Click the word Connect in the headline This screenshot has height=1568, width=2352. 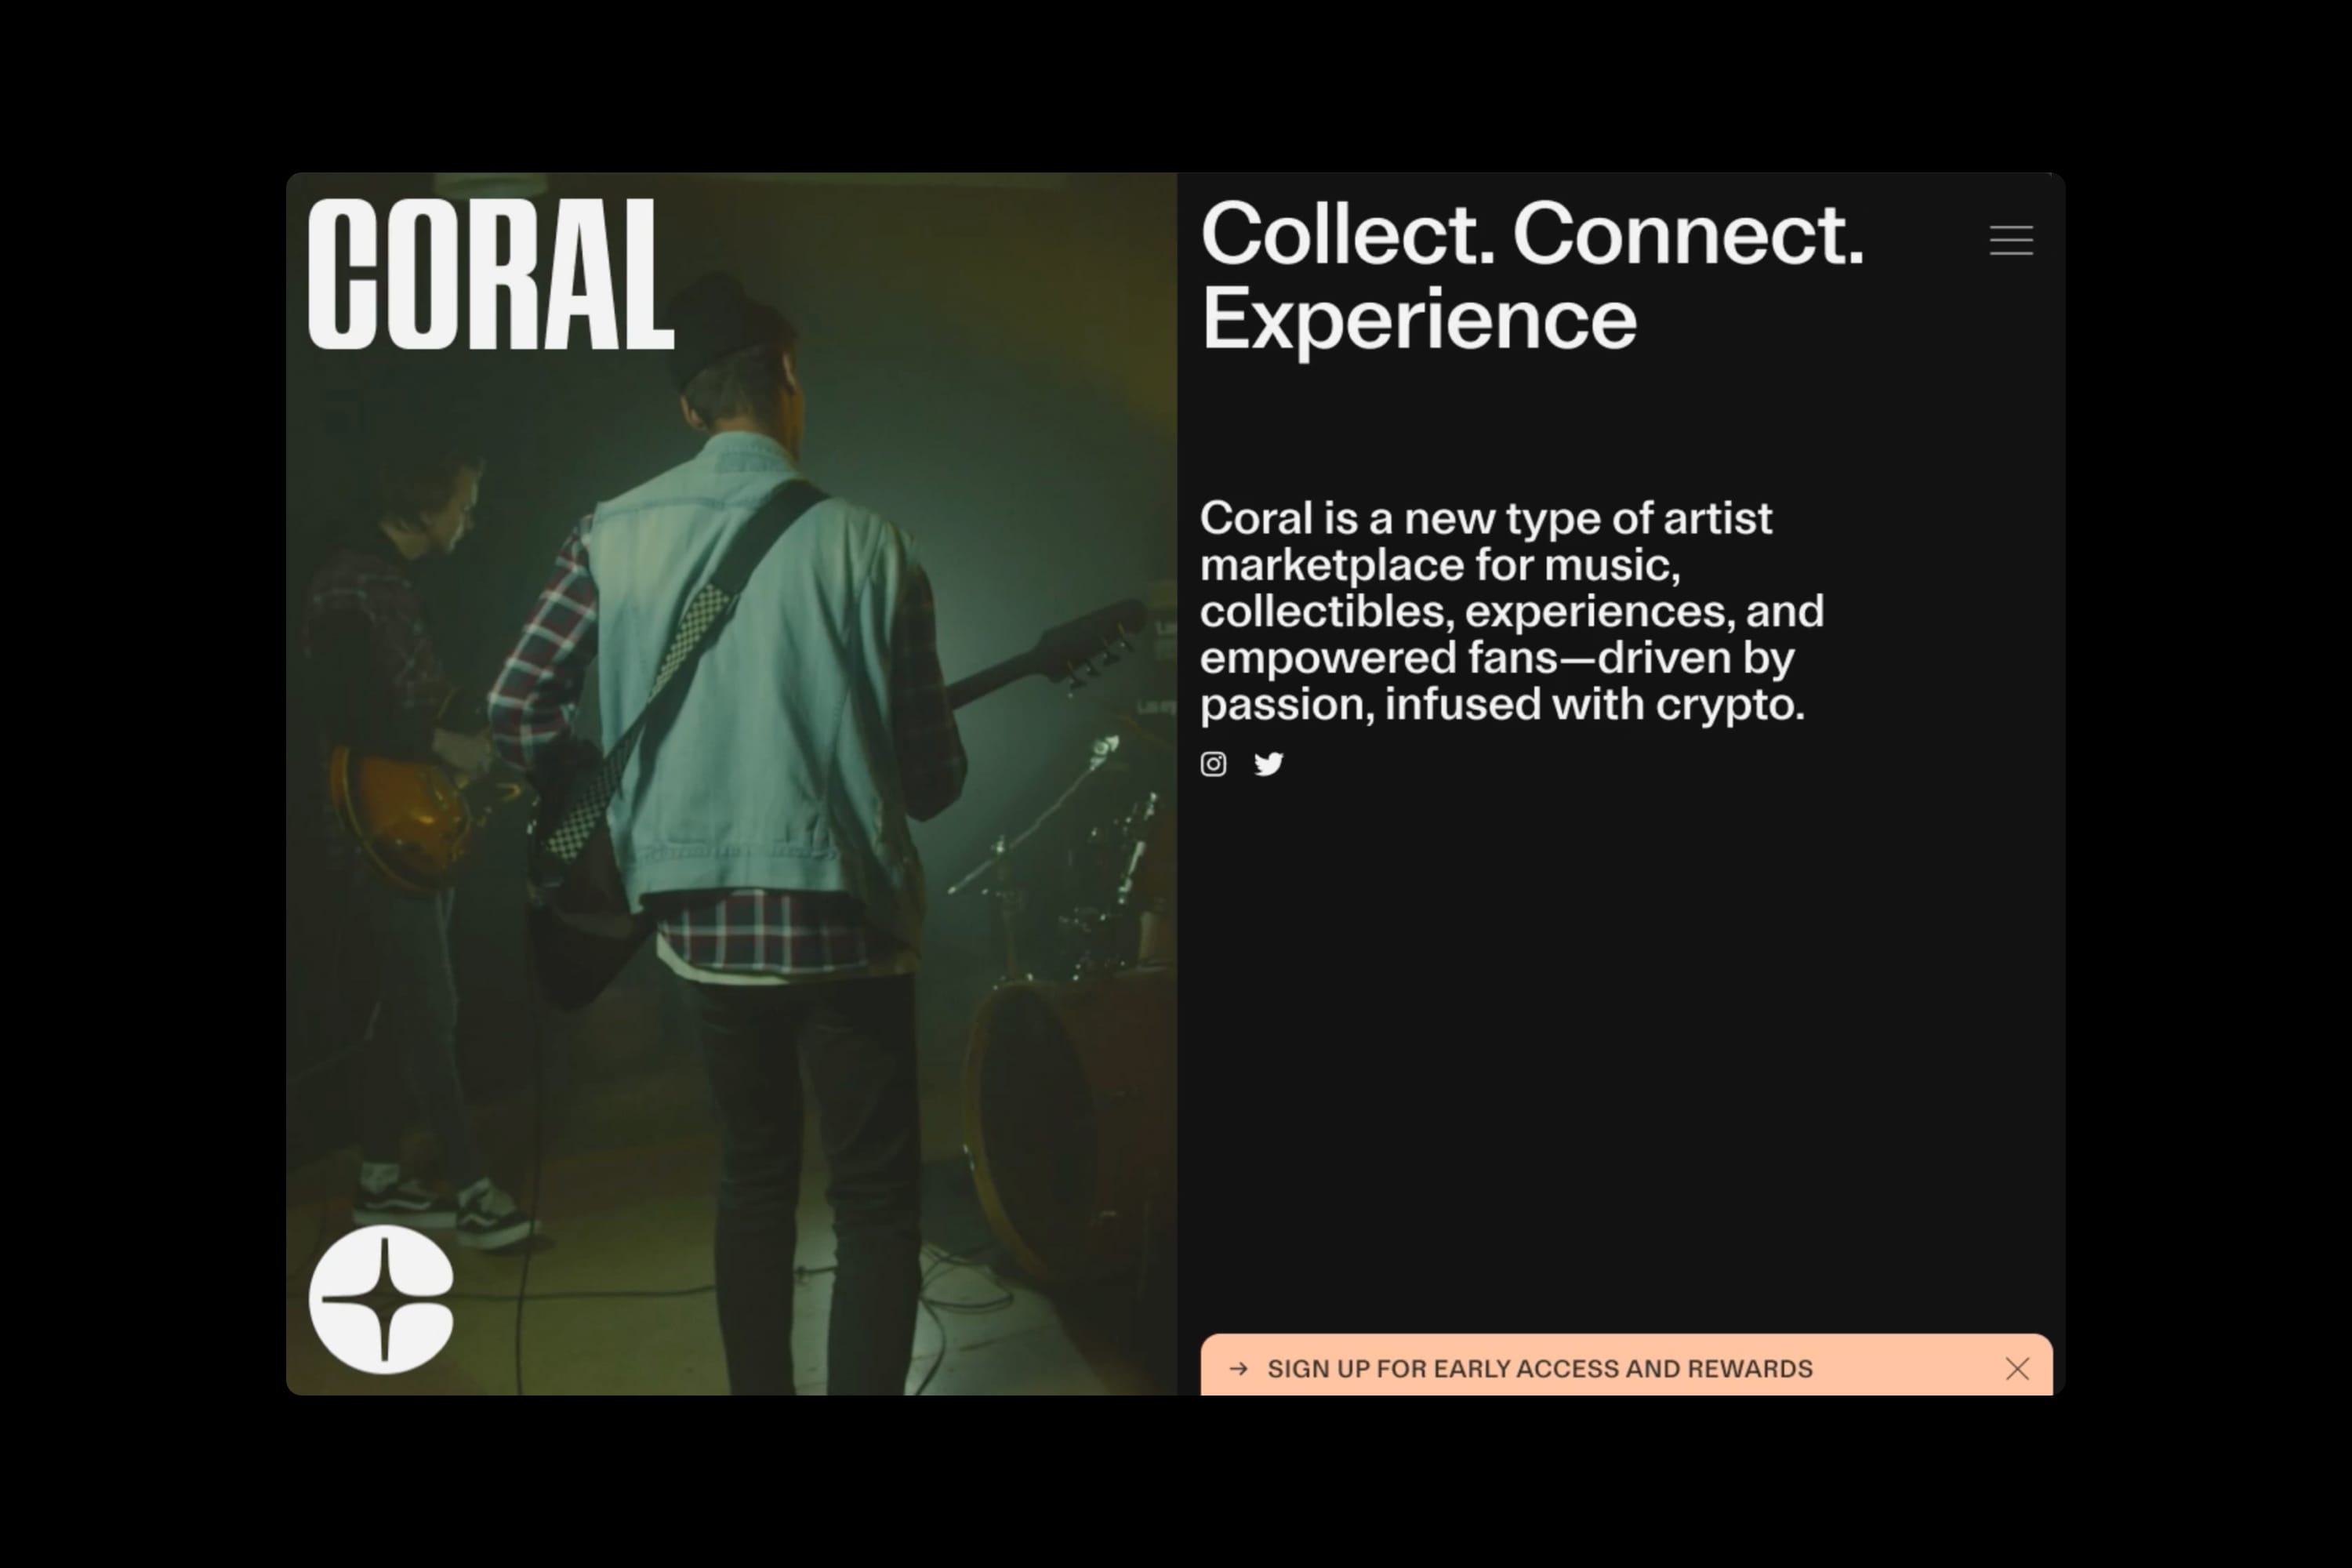[x=1688, y=234]
